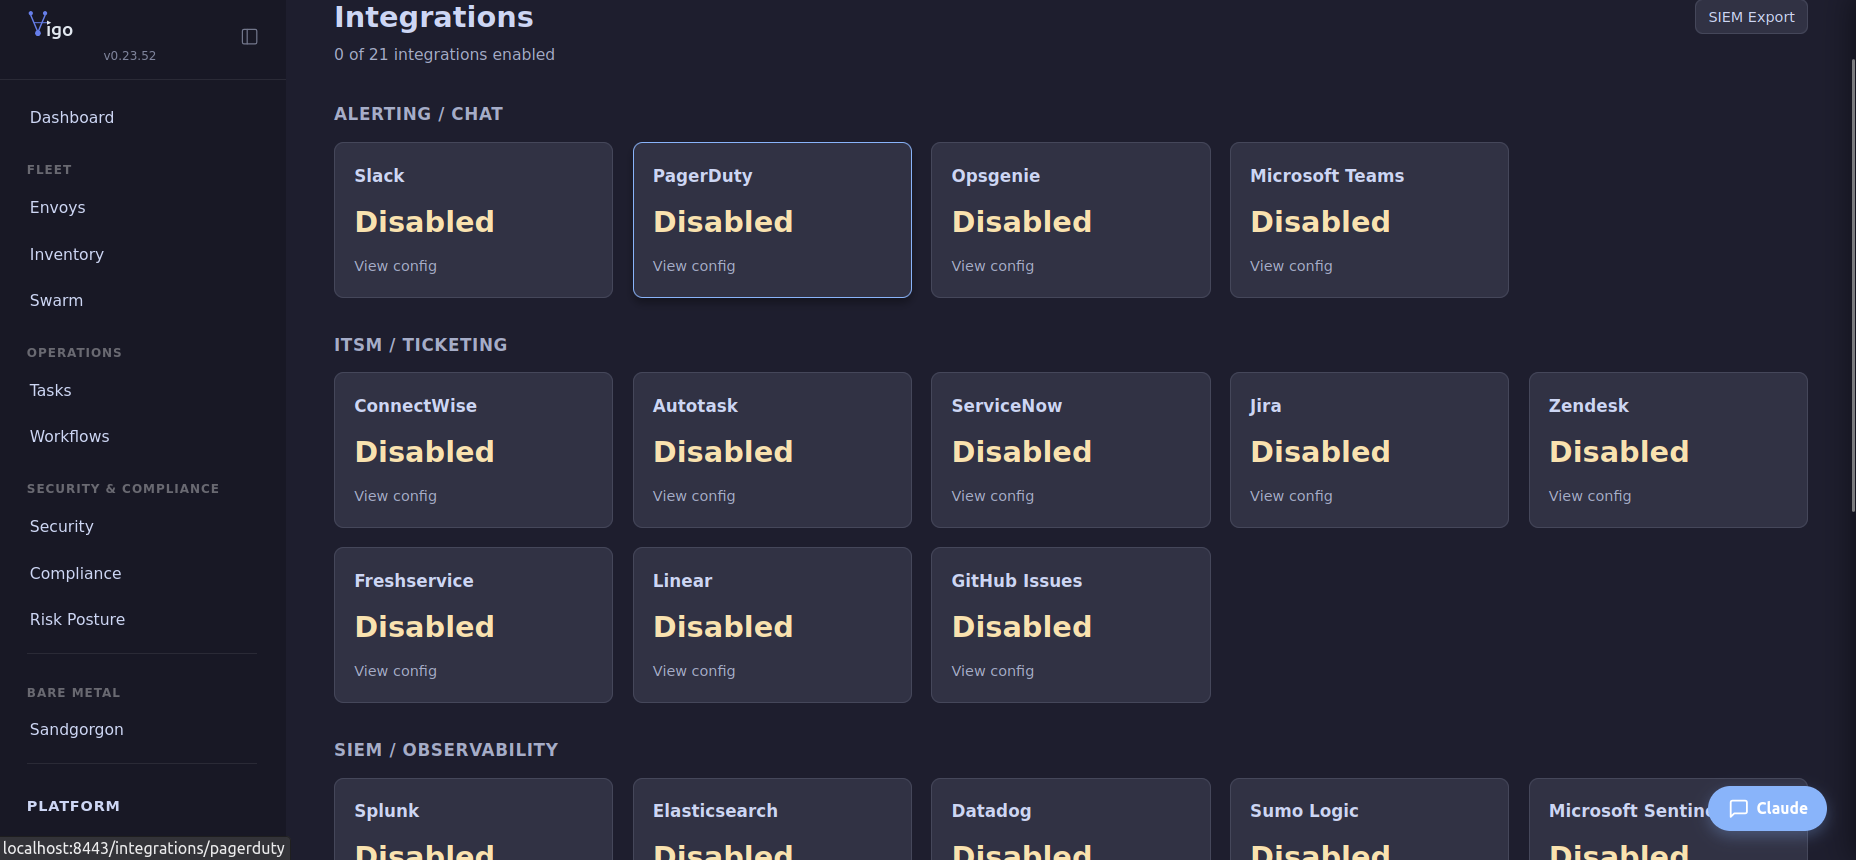
Task: Open the Slack card title
Action: point(379,176)
